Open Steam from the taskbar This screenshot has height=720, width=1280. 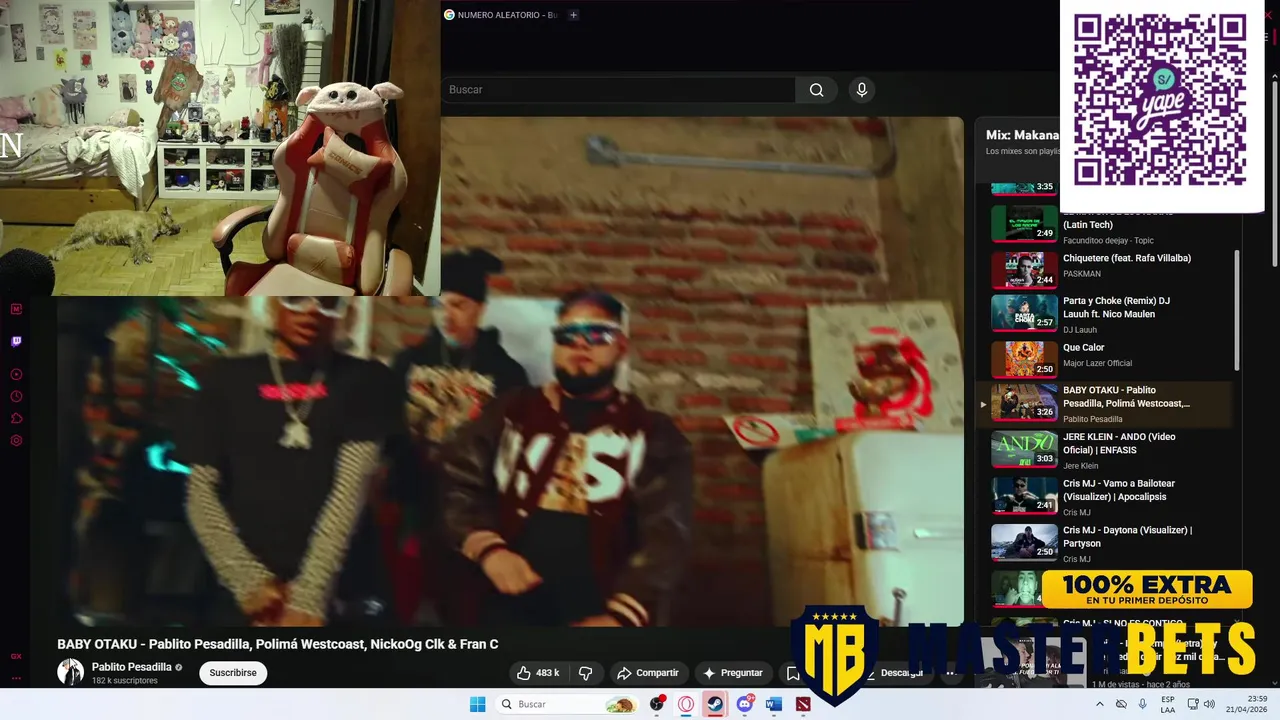pyautogui.click(x=715, y=704)
